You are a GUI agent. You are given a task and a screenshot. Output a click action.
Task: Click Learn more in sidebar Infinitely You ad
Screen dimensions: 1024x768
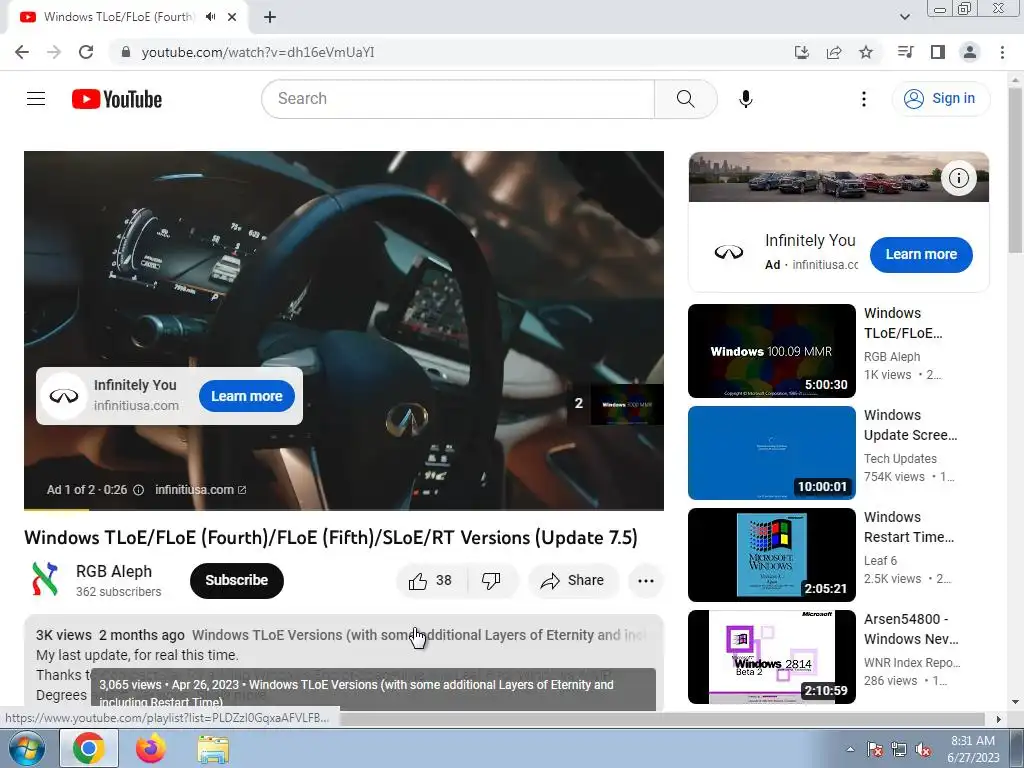pyautogui.click(x=921, y=255)
